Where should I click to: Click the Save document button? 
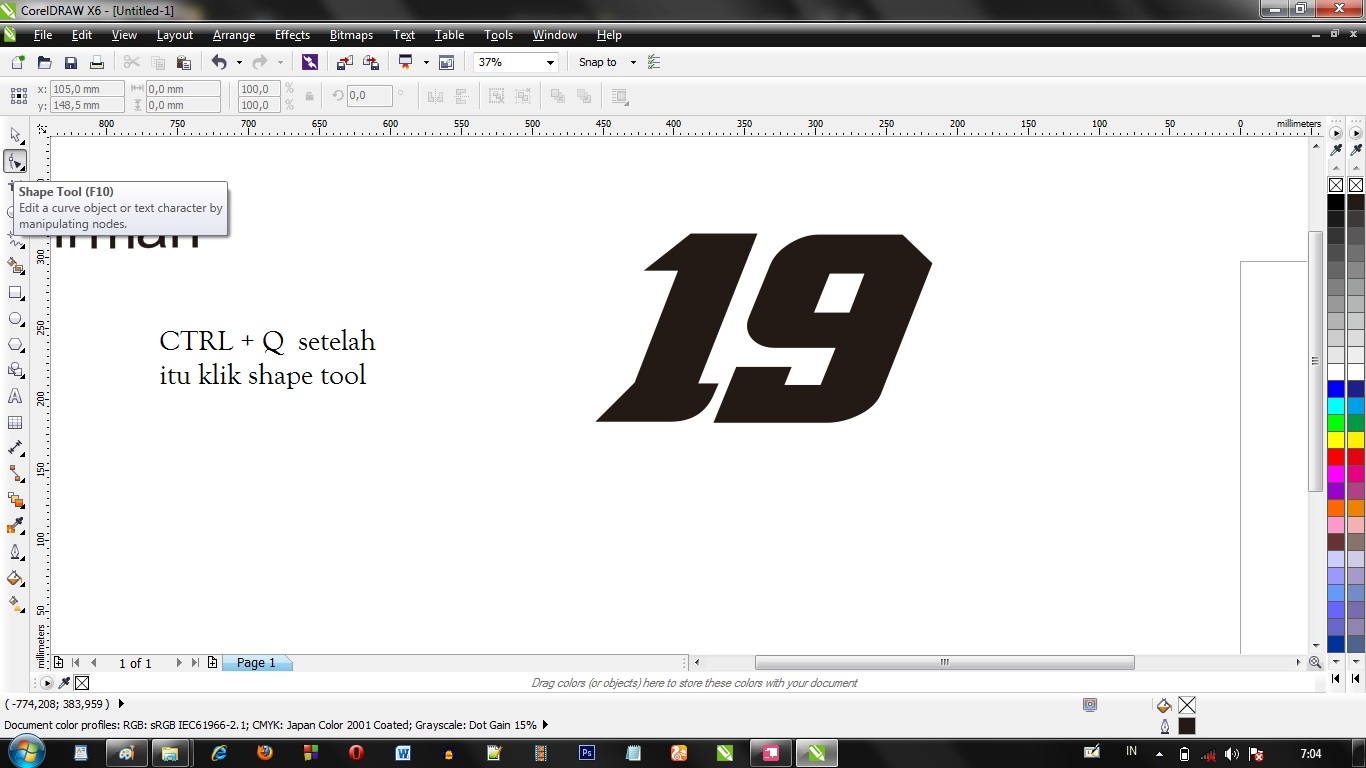pos(71,62)
